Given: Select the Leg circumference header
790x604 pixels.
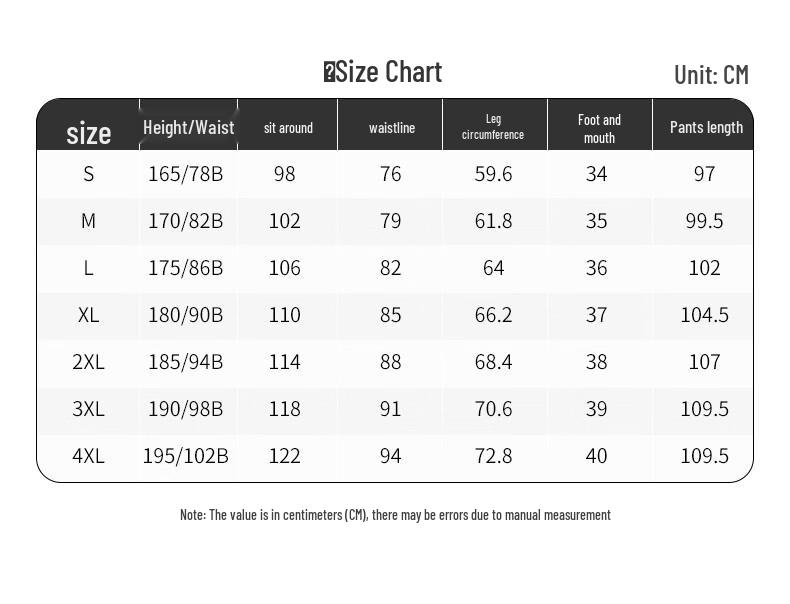Looking at the screenshot, I should tap(493, 126).
